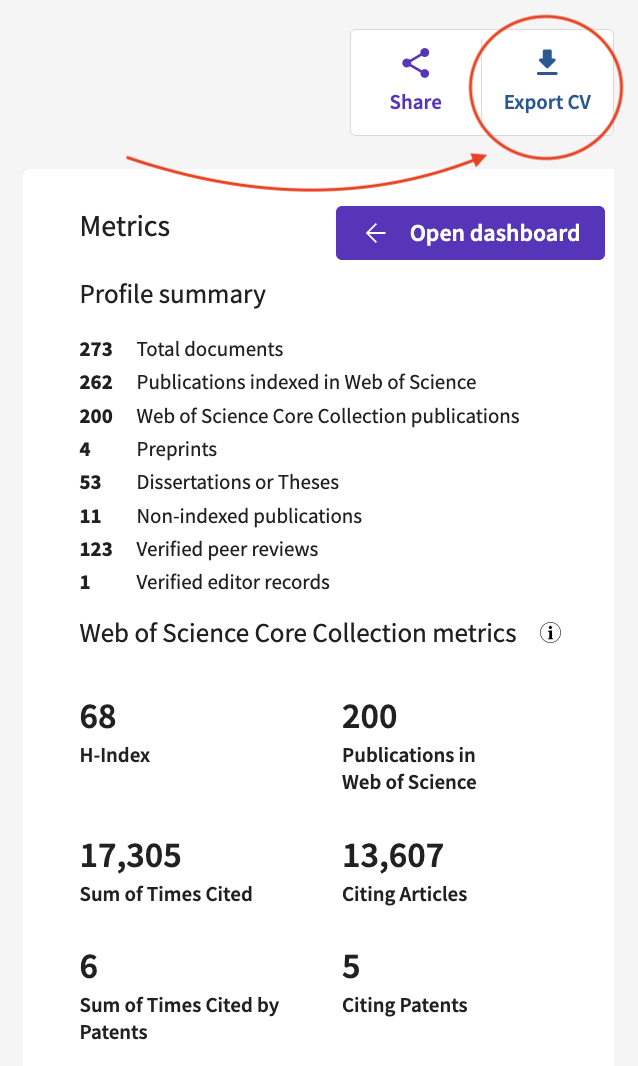Click the circled Export CV control
The height and width of the screenshot is (1066, 638).
[x=546, y=82]
